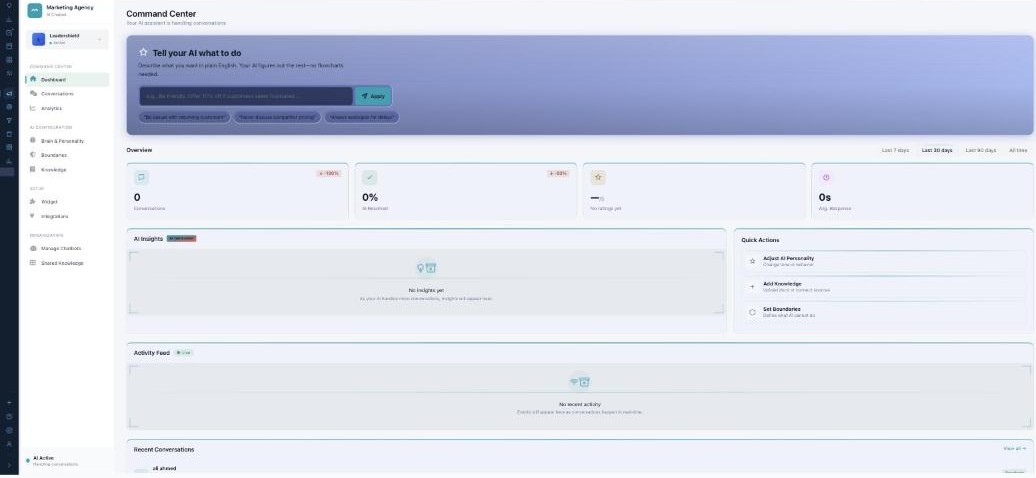
Task: Open Adjust AI Personality quick action
Action: (x=884, y=261)
